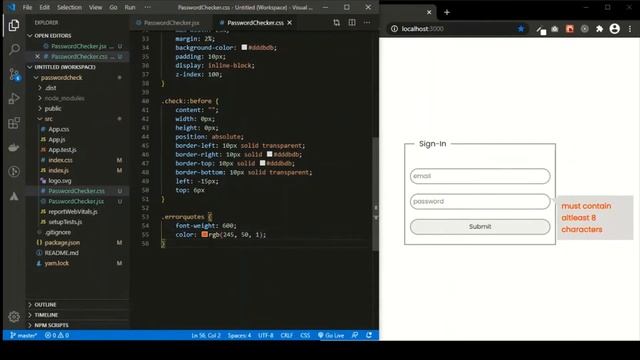Click the color swatch on border-right line
The width and height of the screenshot is (640, 360).
269,154
